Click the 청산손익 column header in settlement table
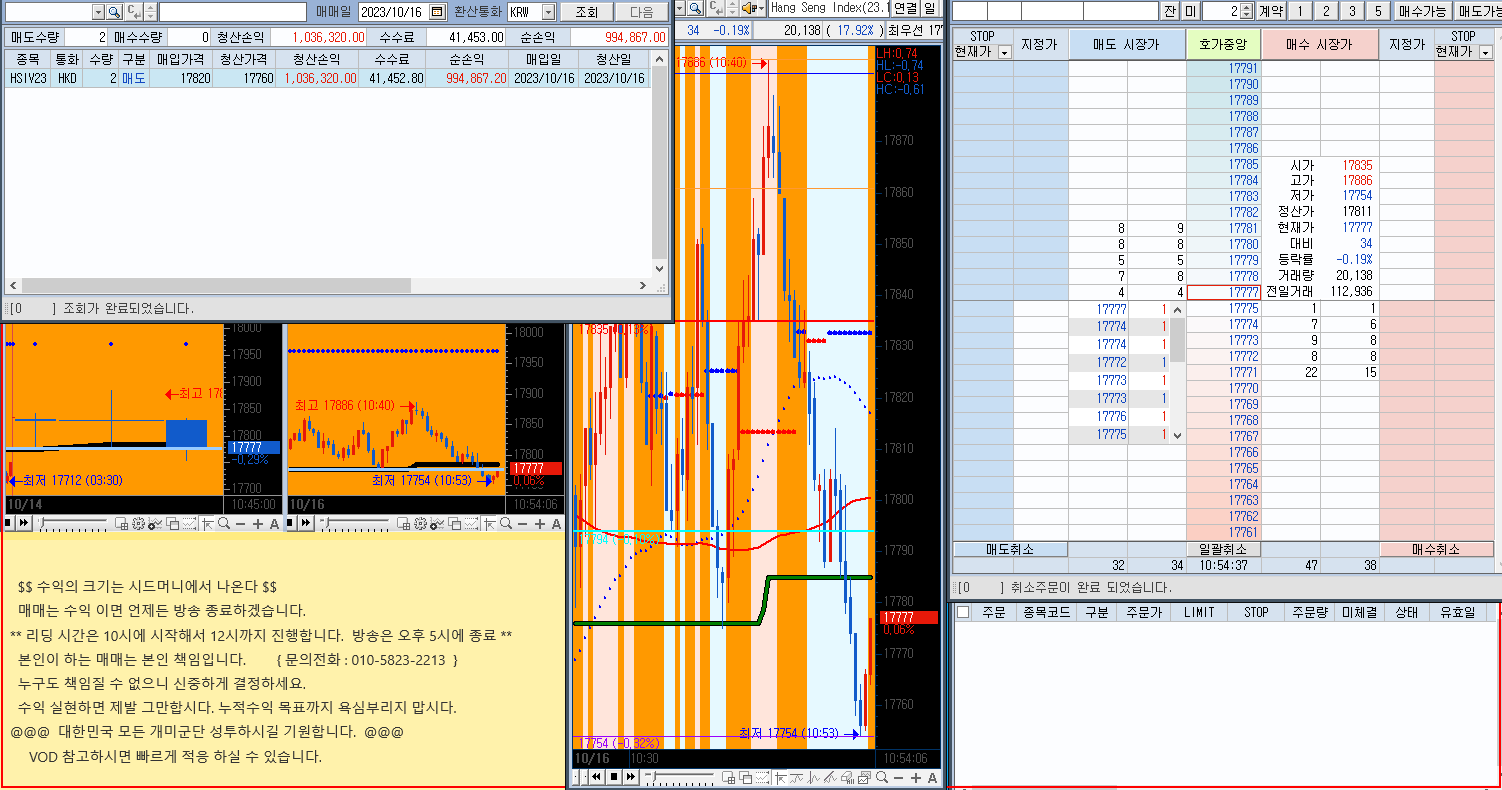1502x790 pixels. [319, 59]
